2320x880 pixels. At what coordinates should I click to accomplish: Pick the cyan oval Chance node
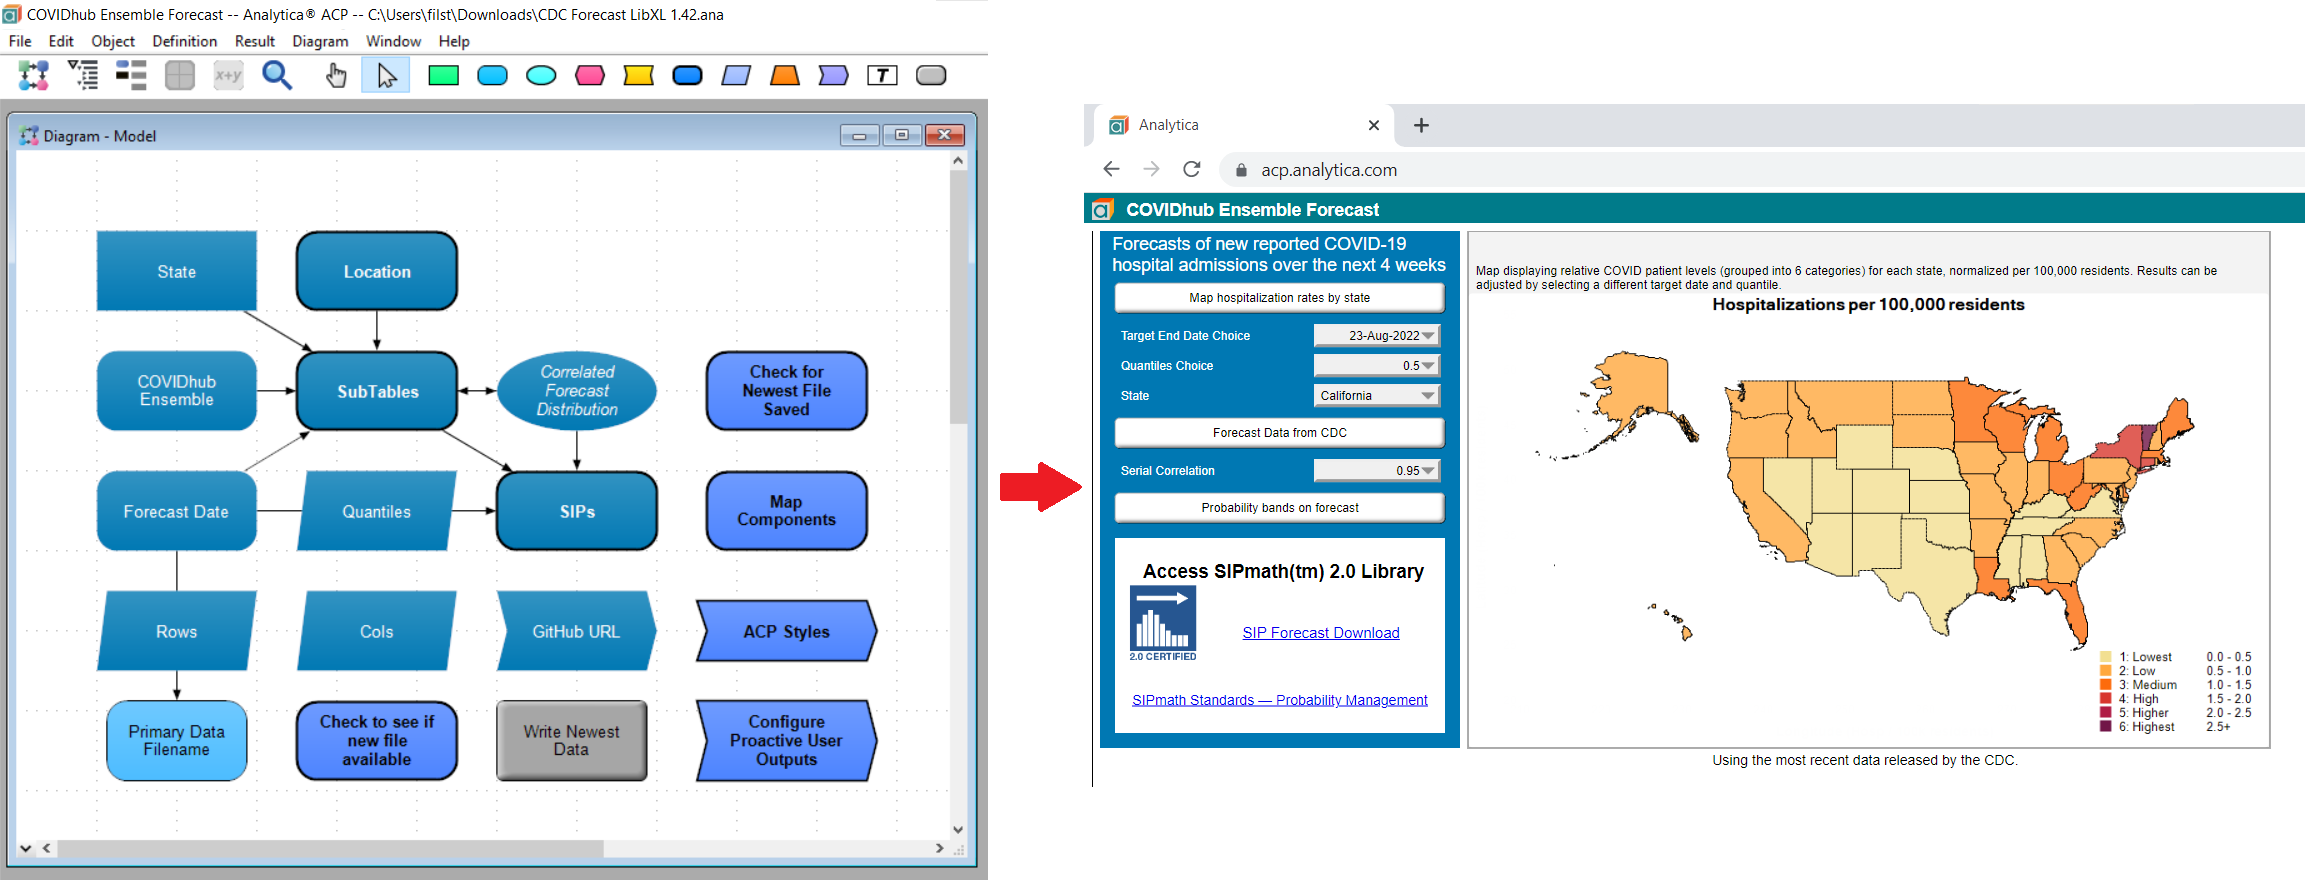click(x=541, y=75)
